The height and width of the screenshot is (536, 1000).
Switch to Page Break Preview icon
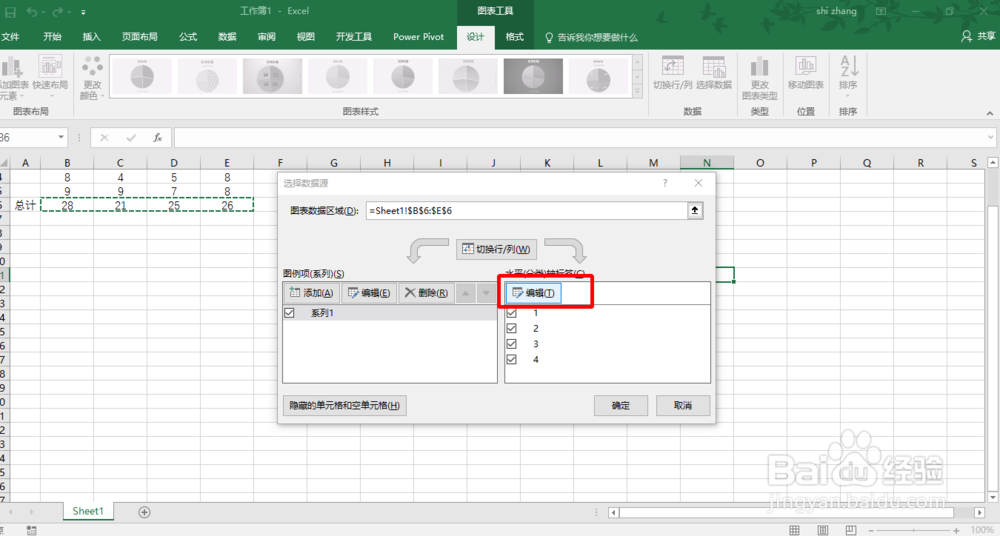[851, 530]
